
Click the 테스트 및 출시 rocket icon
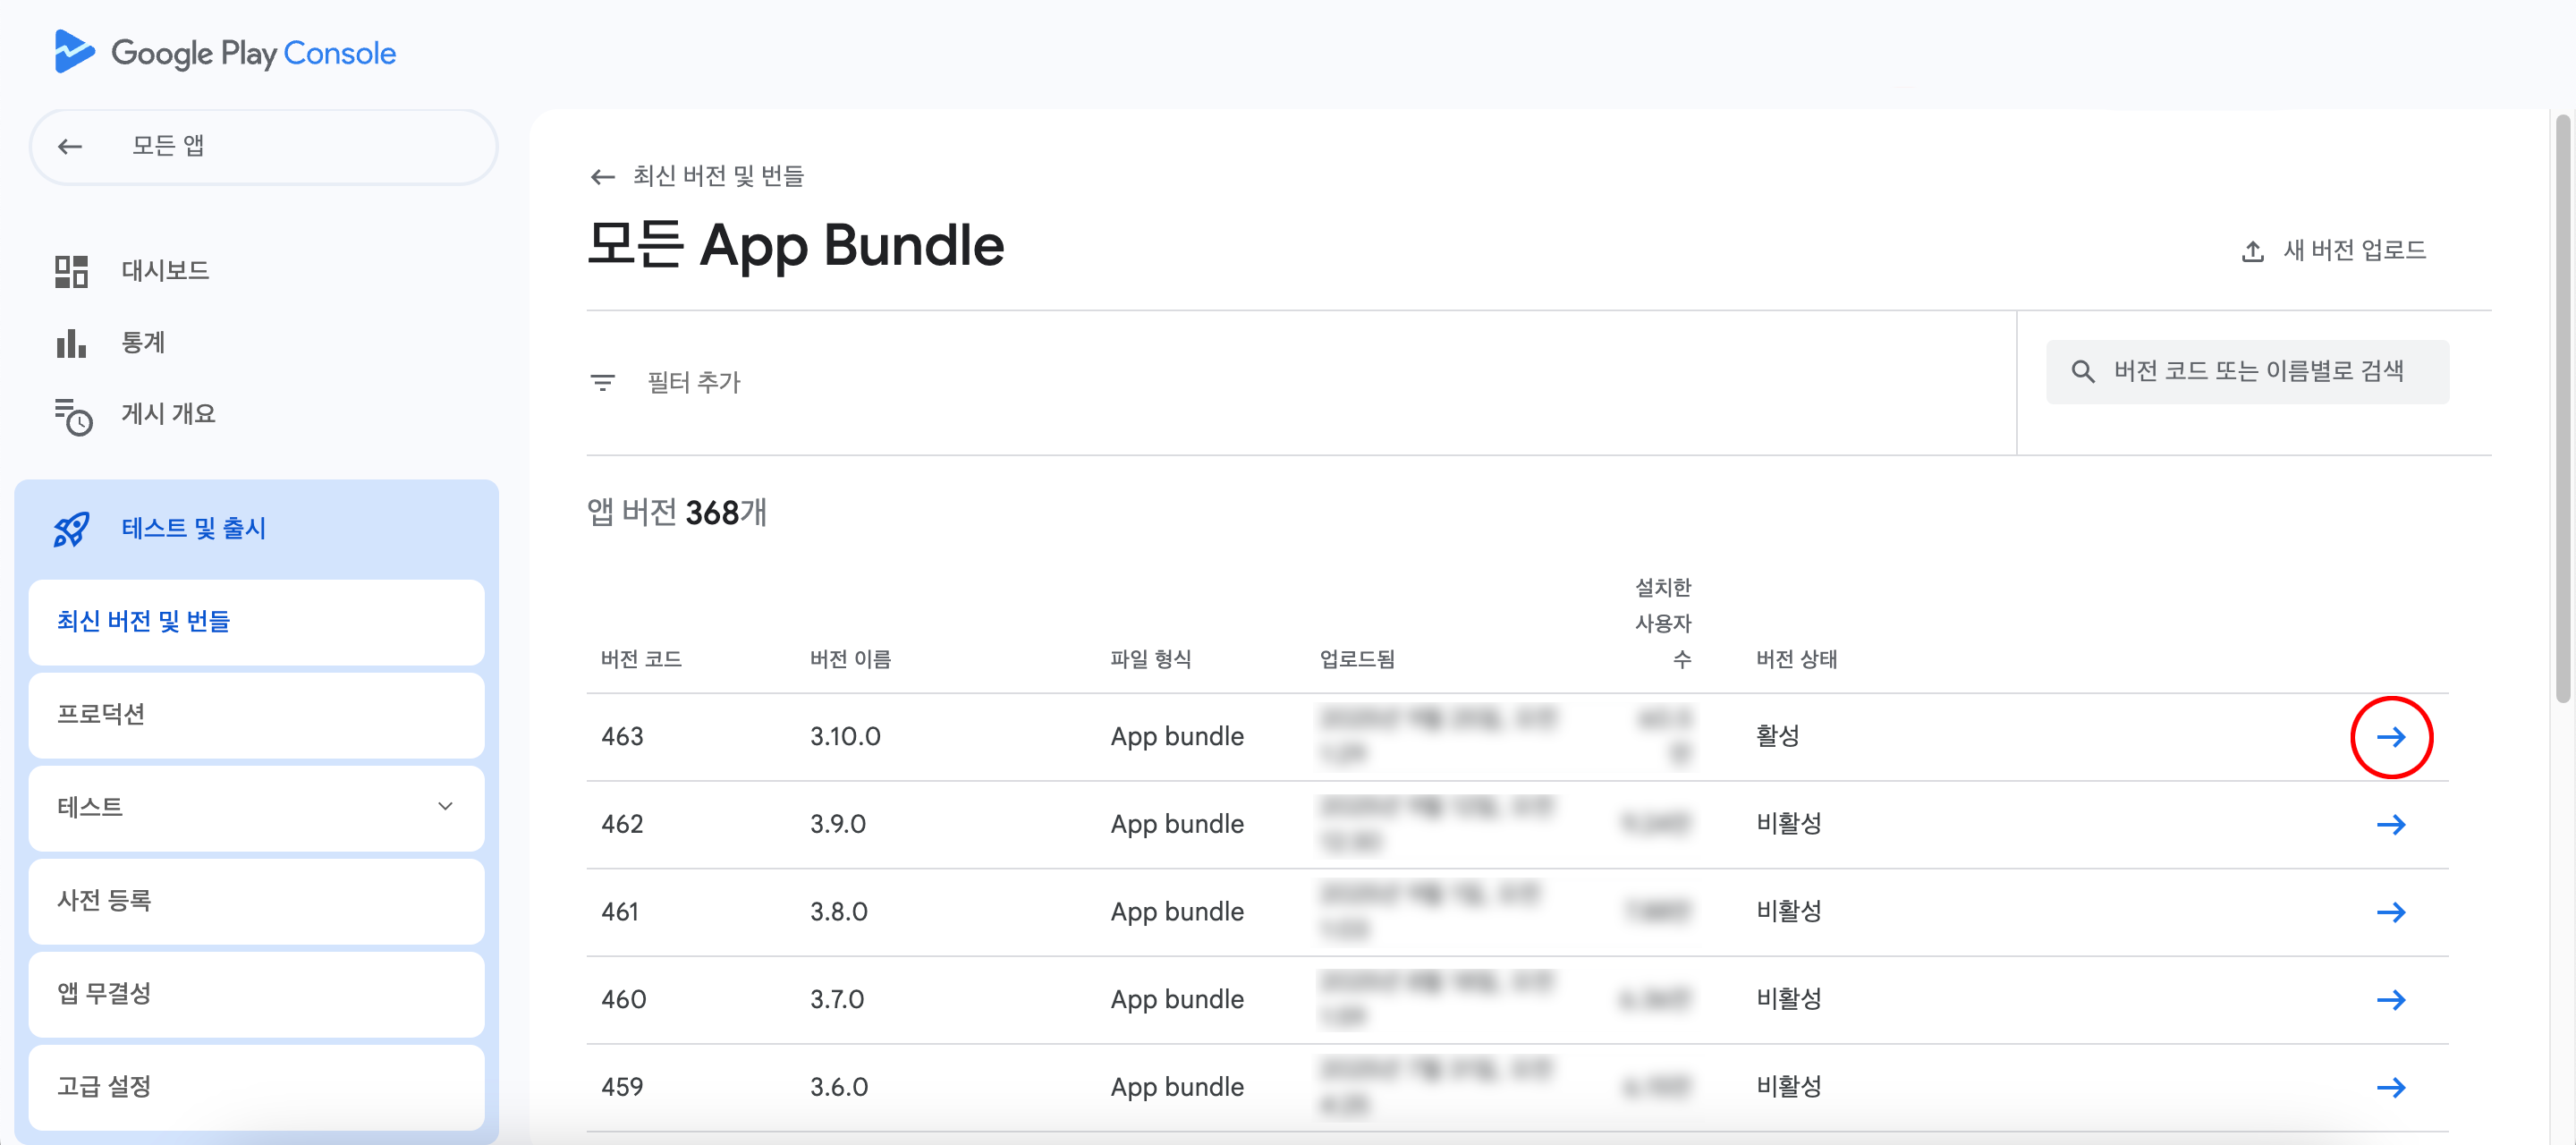click(71, 528)
